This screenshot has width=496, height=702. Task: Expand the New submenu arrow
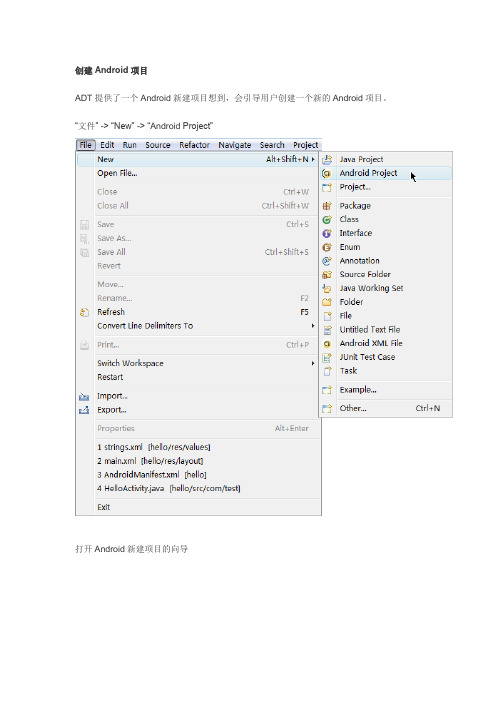click(x=313, y=159)
